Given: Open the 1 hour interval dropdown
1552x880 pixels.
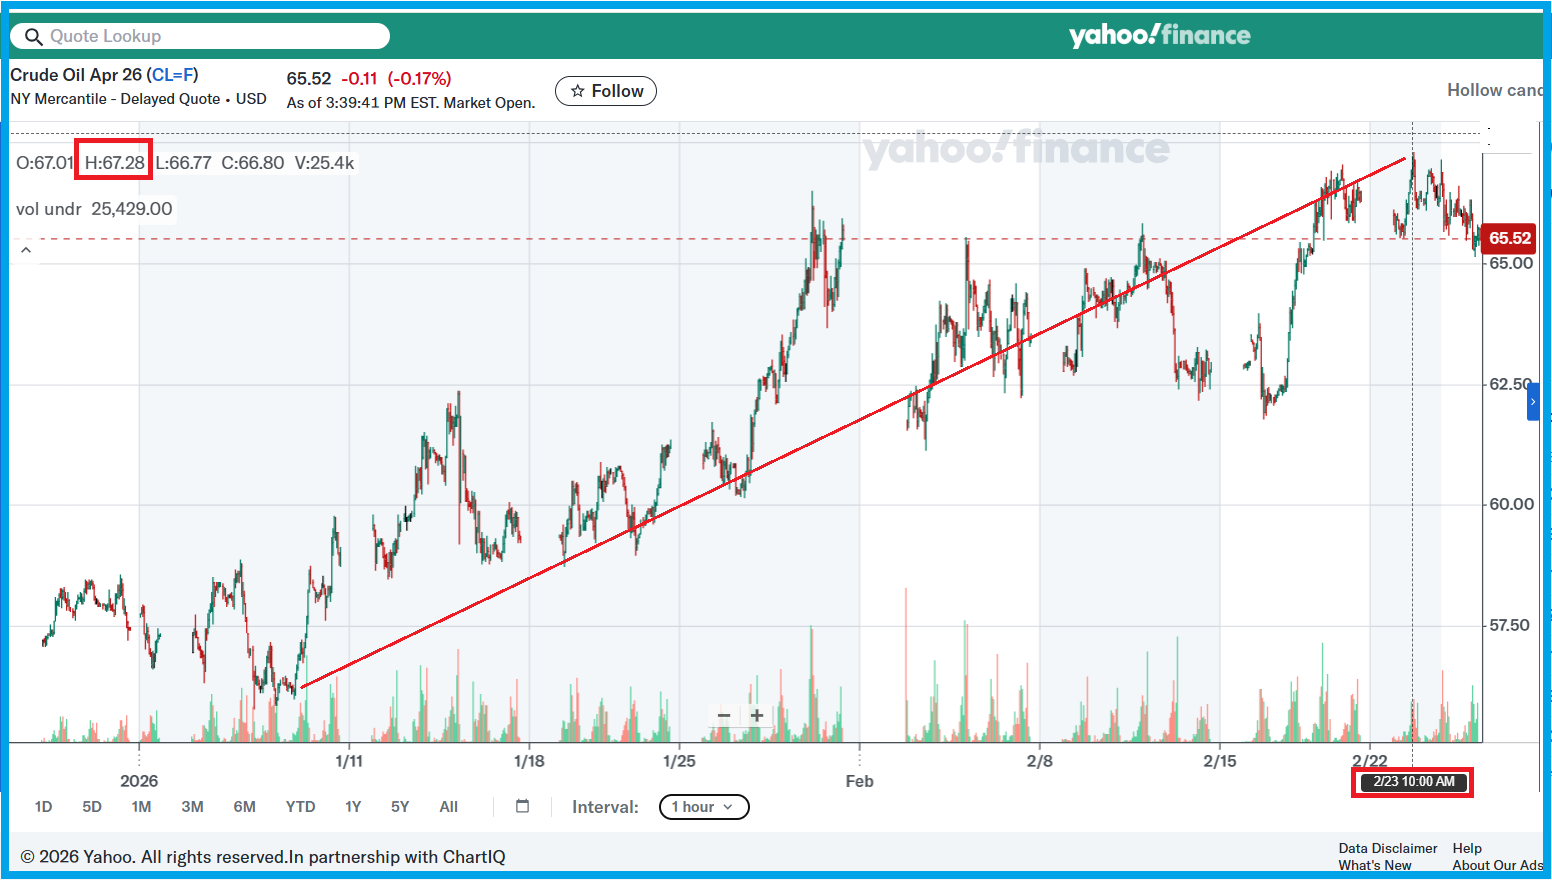Looking at the screenshot, I should (703, 807).
